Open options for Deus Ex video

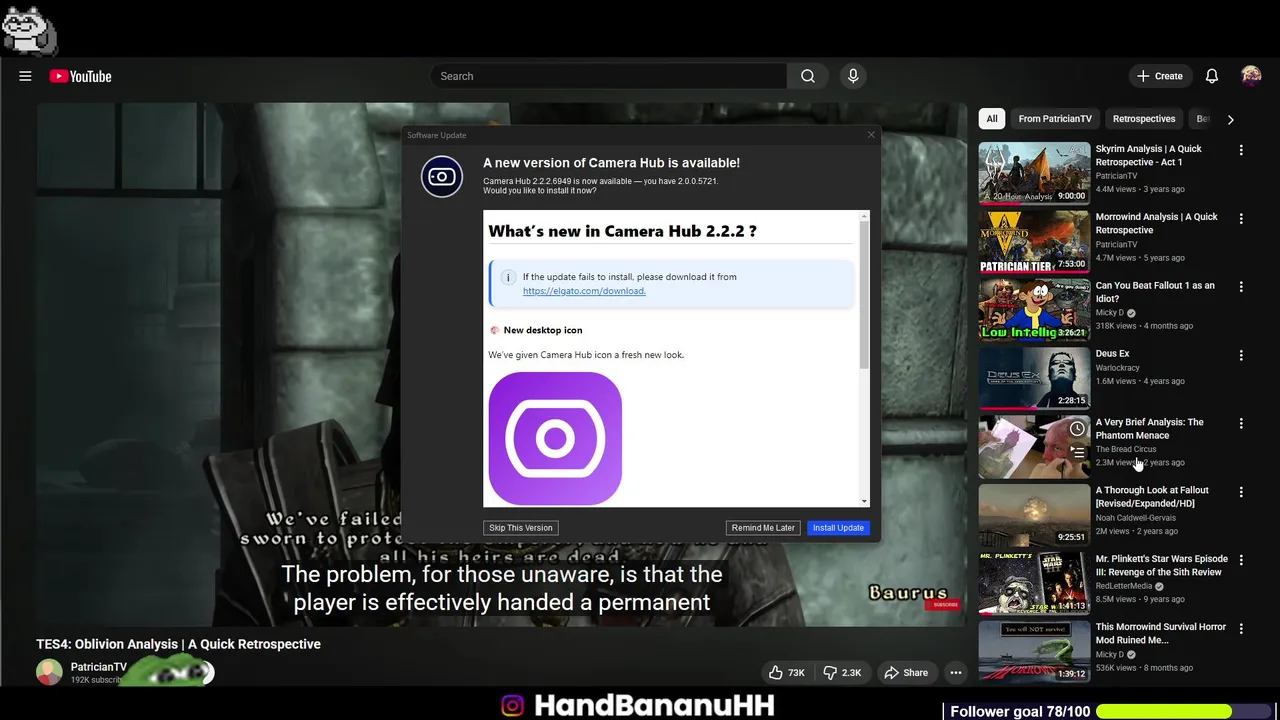(1241, 355)
